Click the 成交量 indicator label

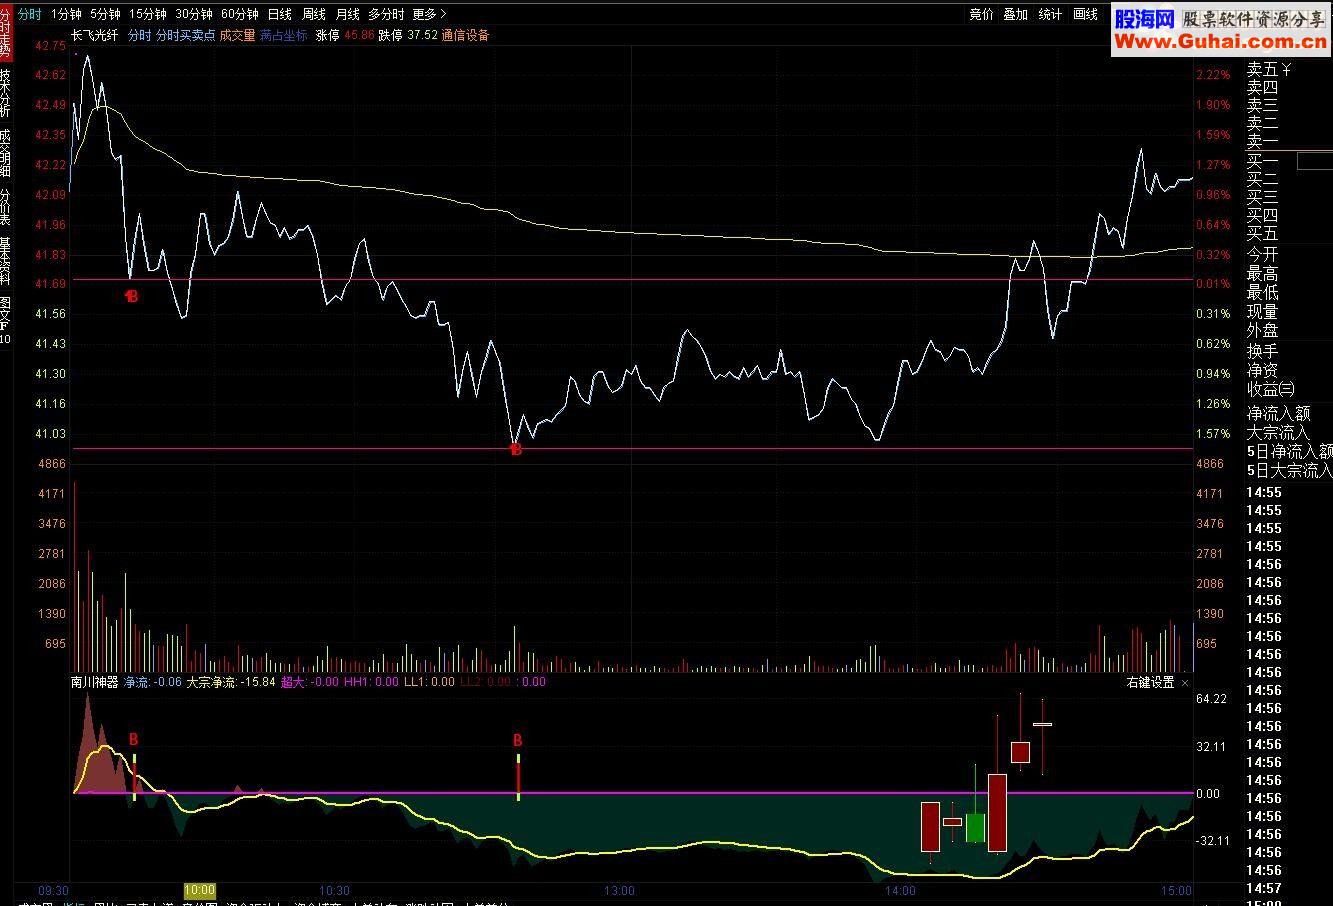pos(237,35)
